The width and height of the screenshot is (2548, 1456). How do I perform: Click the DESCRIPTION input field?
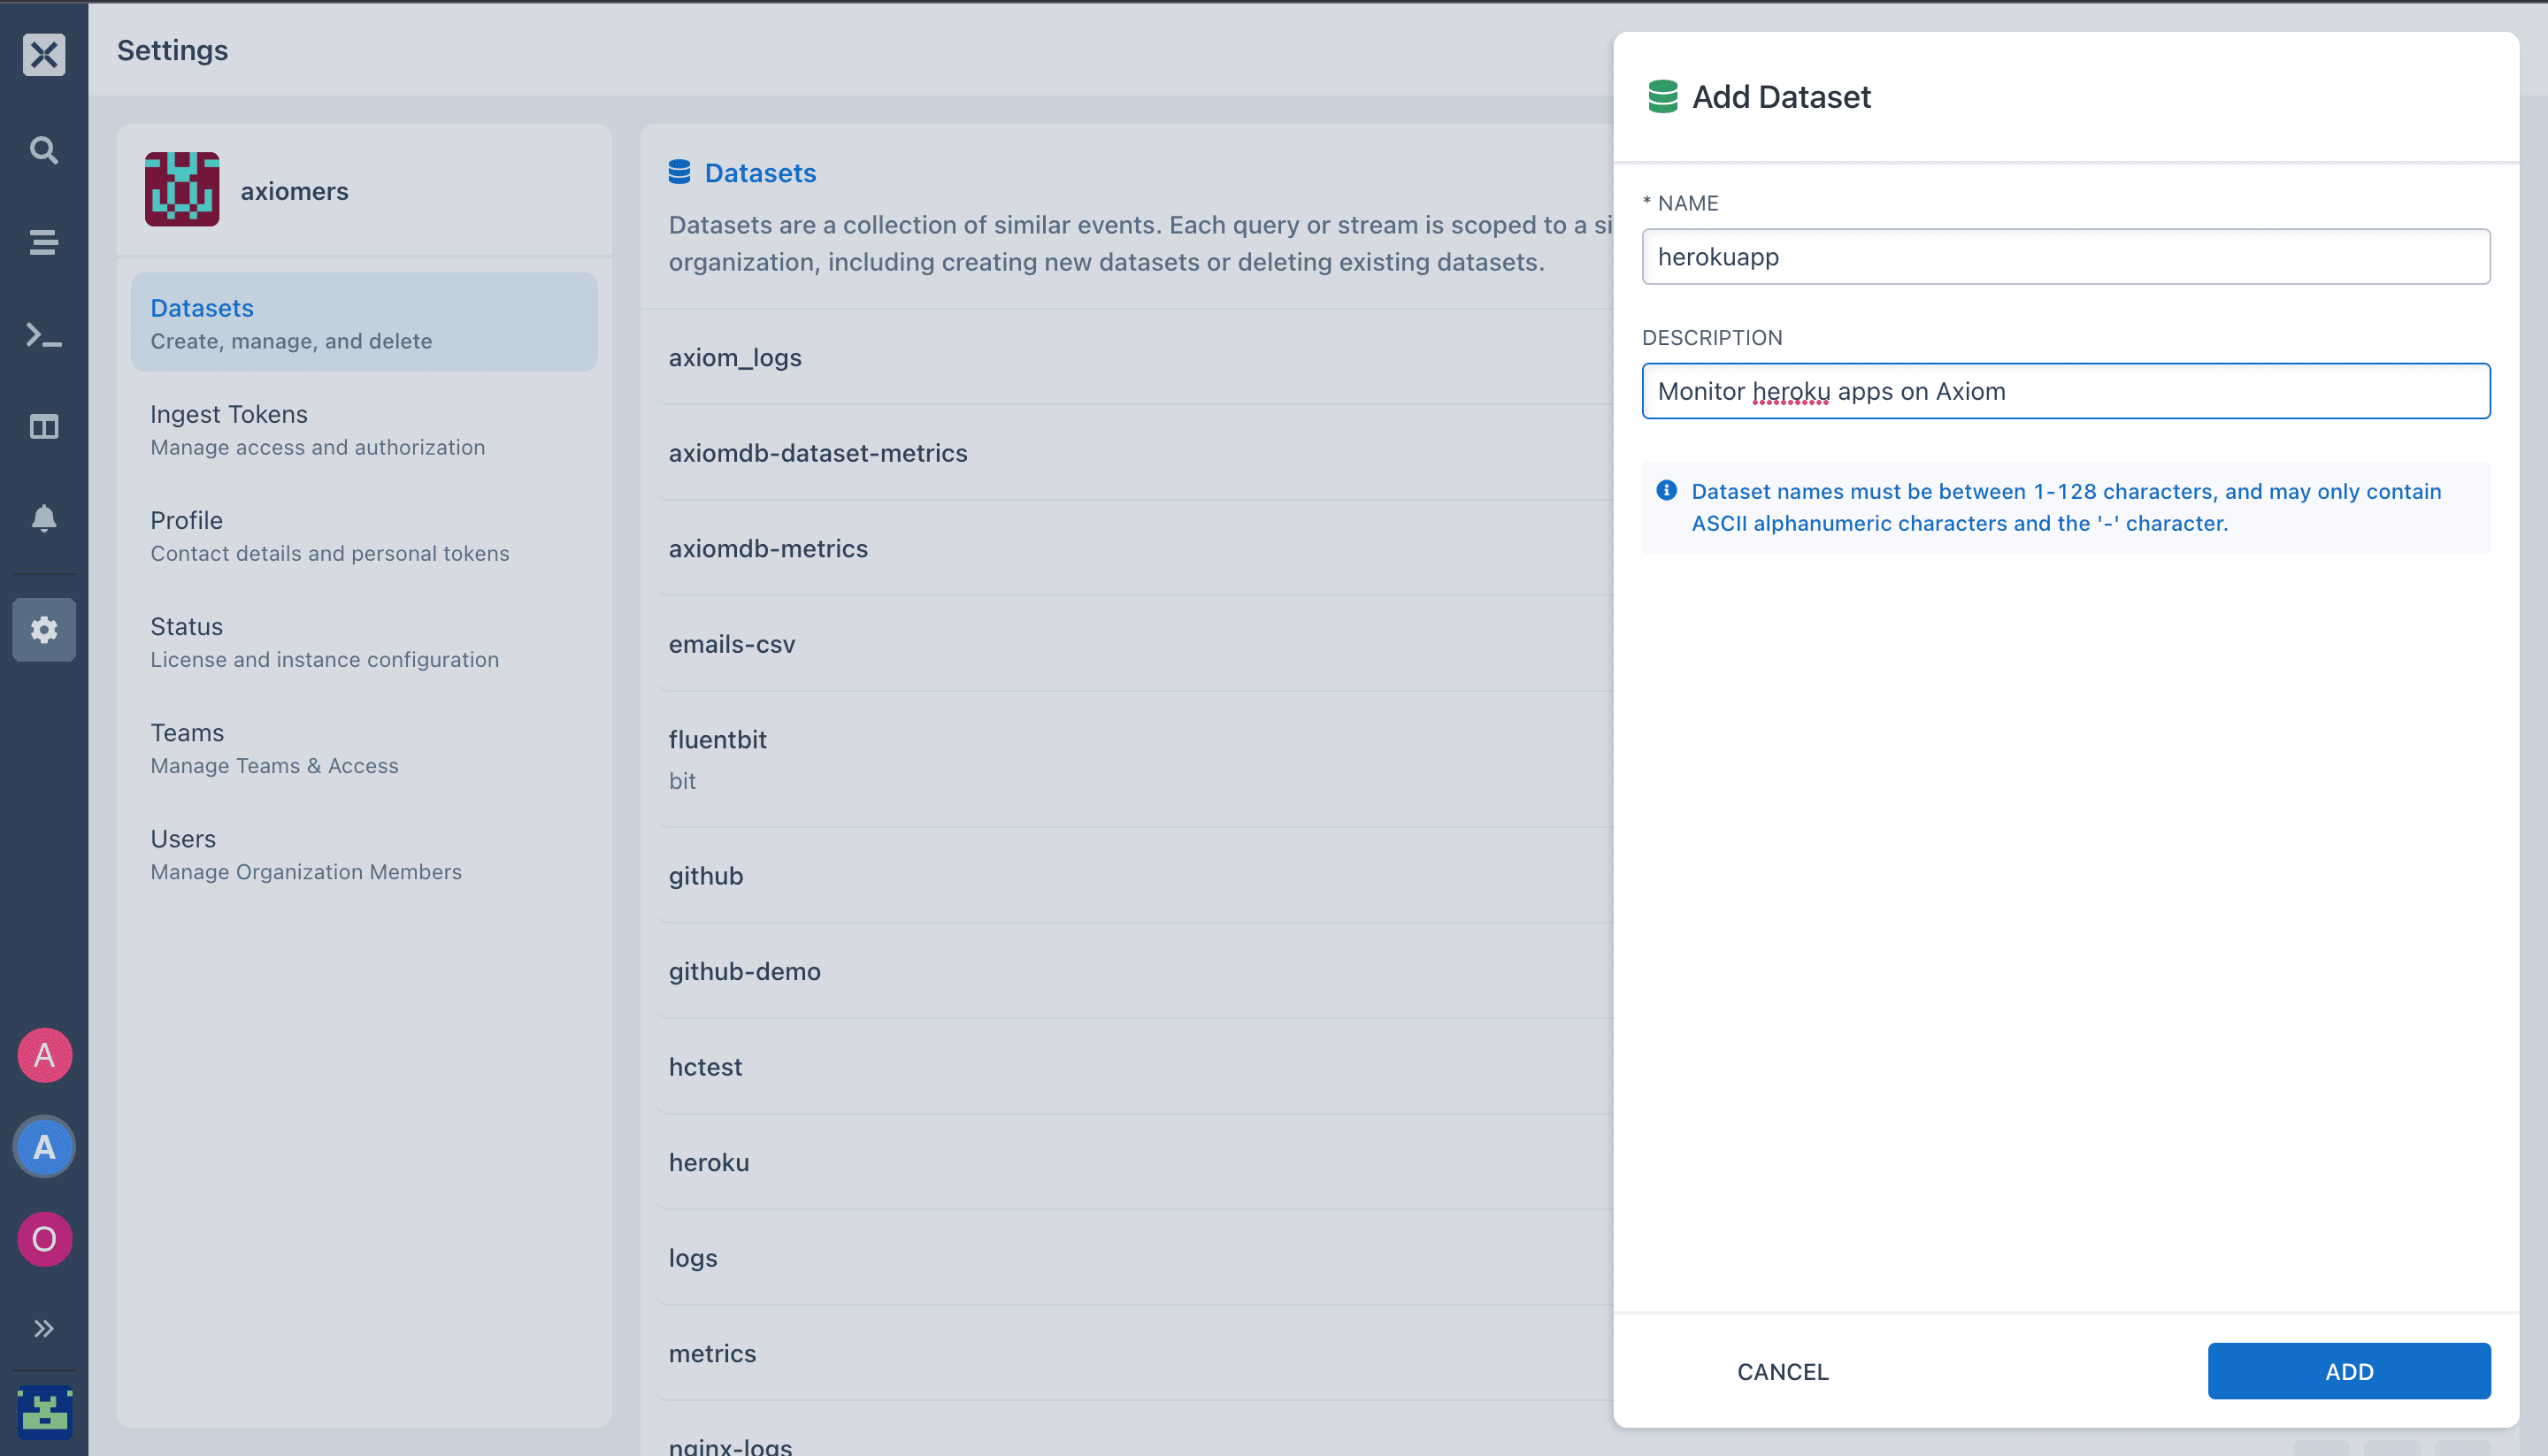2066,391
